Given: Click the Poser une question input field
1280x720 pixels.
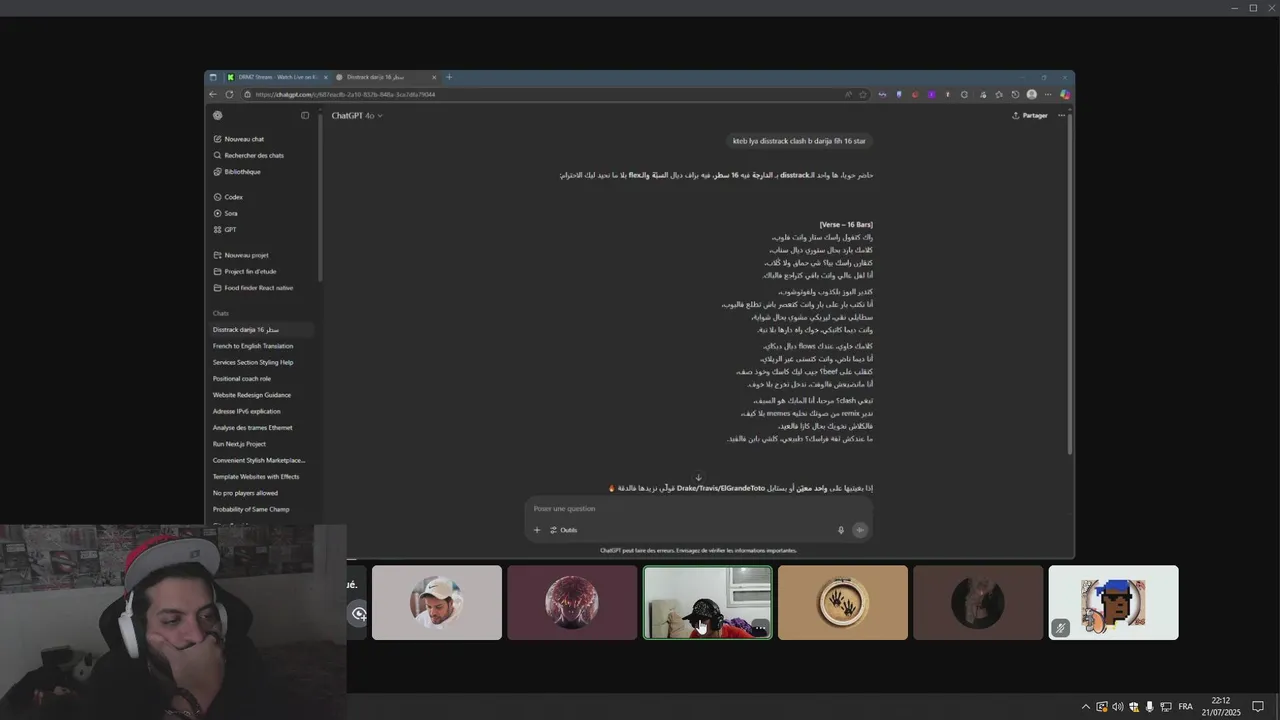Looking at the screenshot, I should pos(698,509).
